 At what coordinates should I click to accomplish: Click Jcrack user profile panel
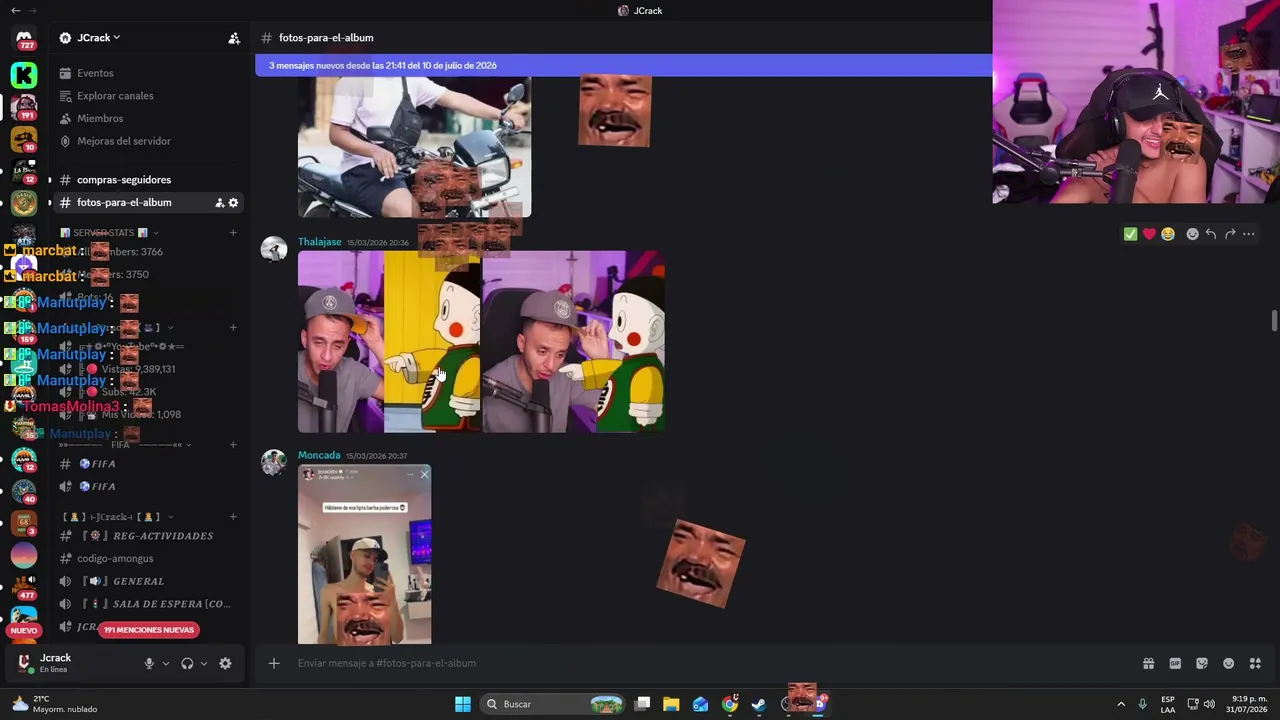75,663
